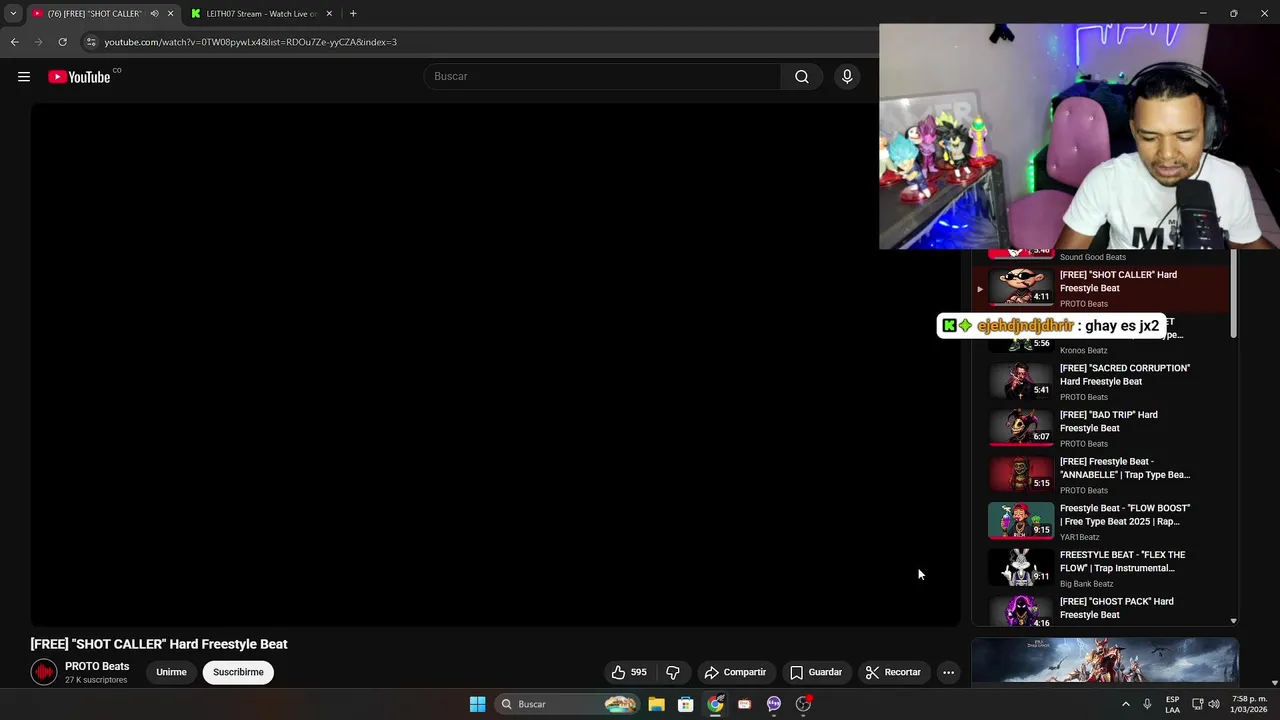The width and height of the screenshot is (1280, 720).
Task: Reload the current page
Action: [62, 42]
